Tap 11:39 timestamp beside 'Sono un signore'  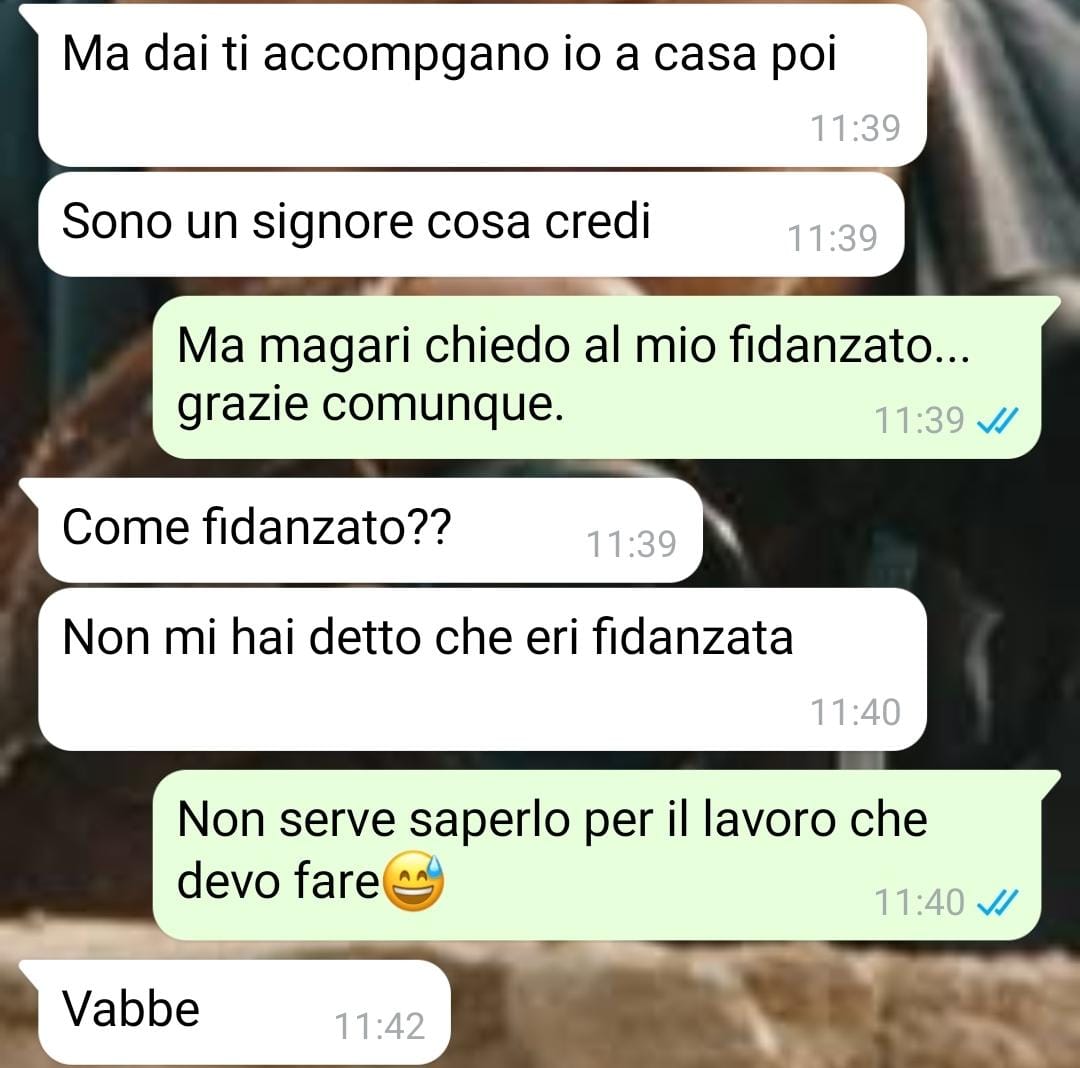833,238
